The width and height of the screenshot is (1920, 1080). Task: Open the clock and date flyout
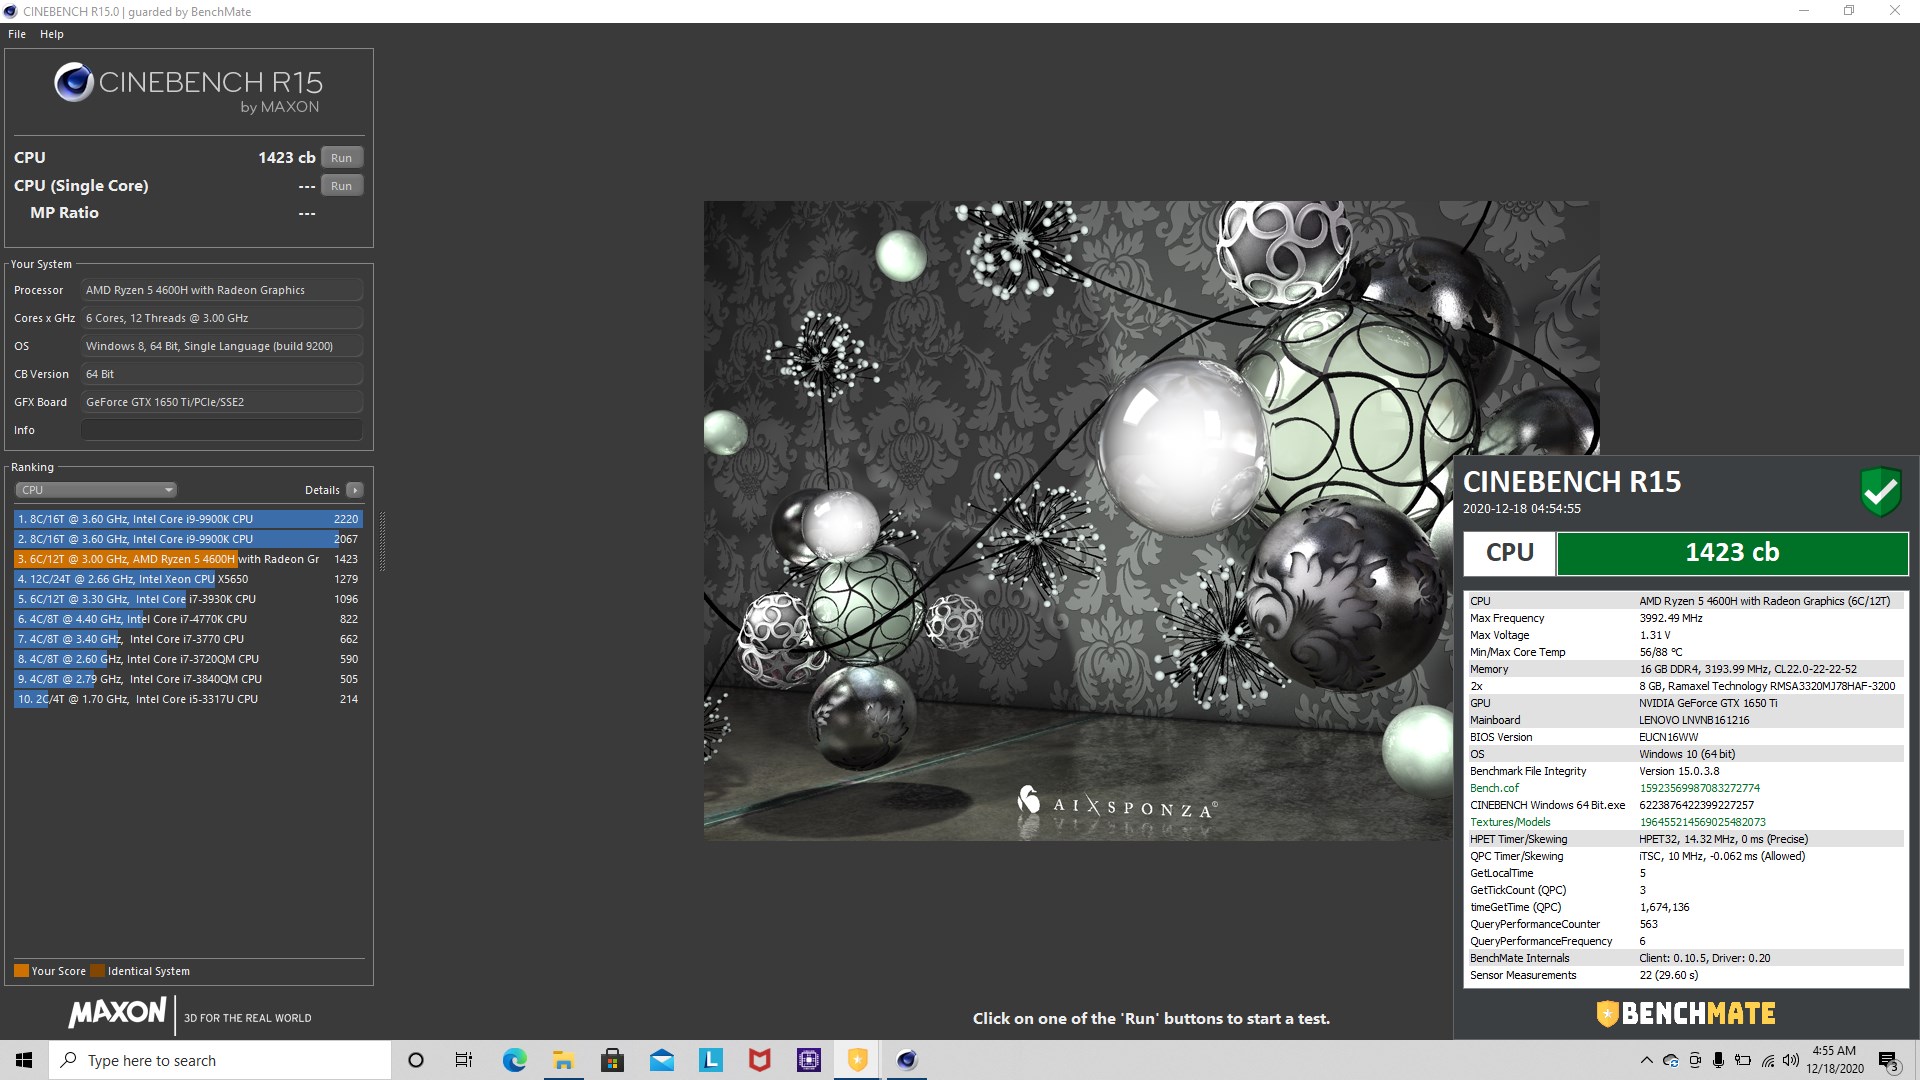coord(1834,1060)
